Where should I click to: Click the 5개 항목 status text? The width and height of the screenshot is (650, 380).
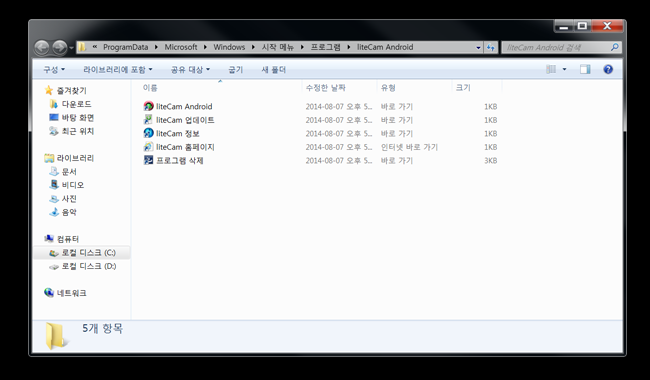(102, 329)
